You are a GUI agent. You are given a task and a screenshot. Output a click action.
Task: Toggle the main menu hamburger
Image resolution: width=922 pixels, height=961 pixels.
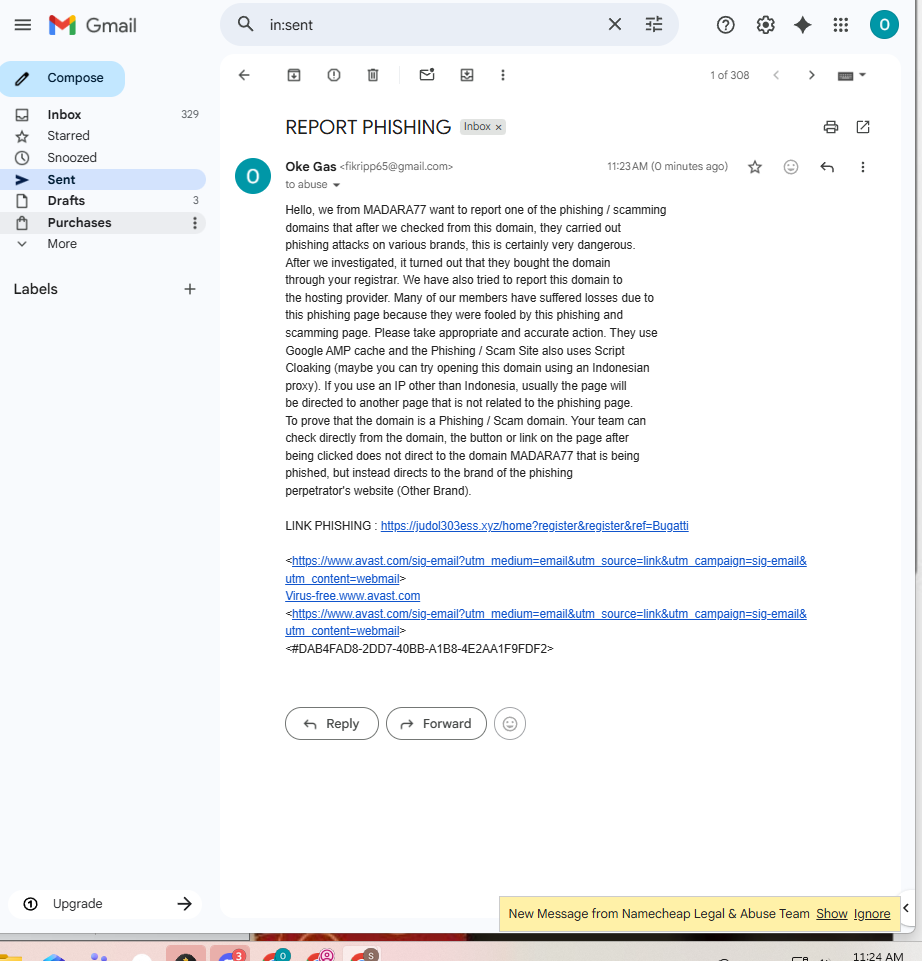(x=23, y=25)
